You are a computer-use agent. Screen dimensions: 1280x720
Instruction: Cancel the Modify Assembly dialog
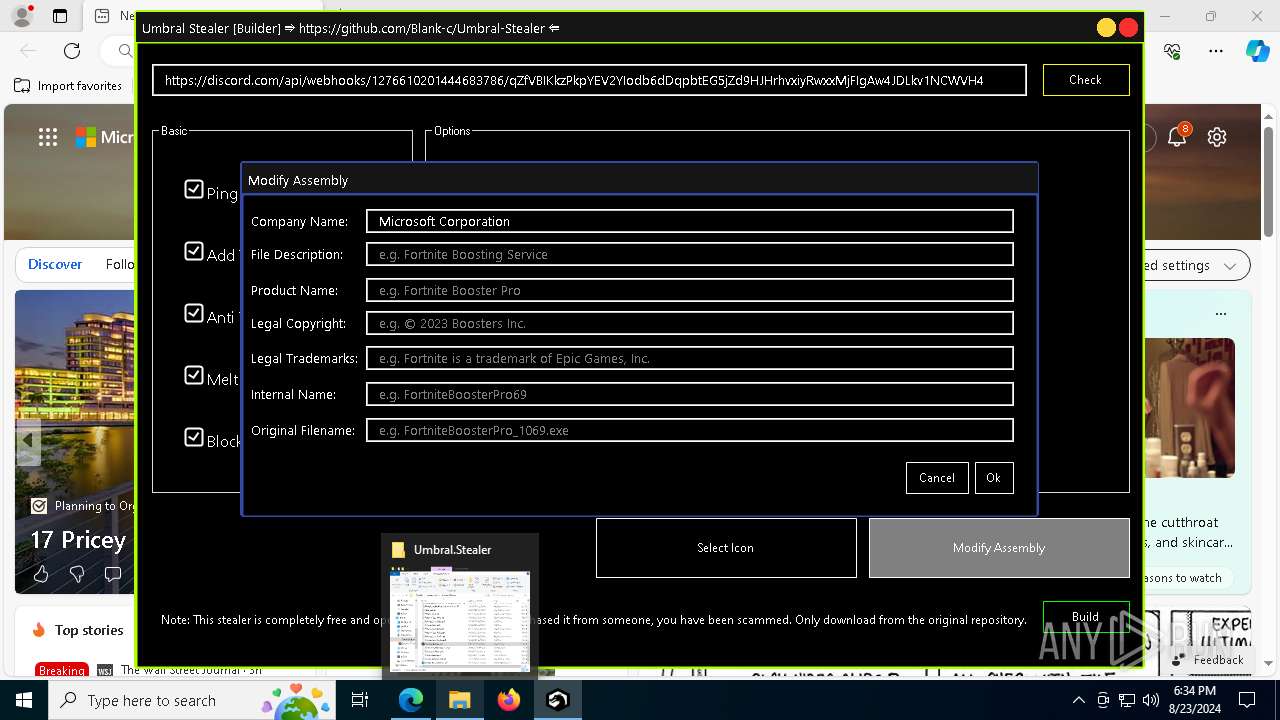coord(937,478)
